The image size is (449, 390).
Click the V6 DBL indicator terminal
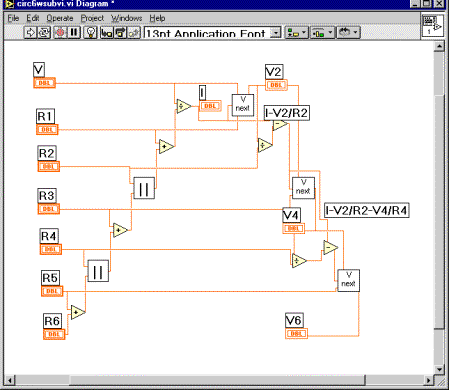tap(296, 333)
